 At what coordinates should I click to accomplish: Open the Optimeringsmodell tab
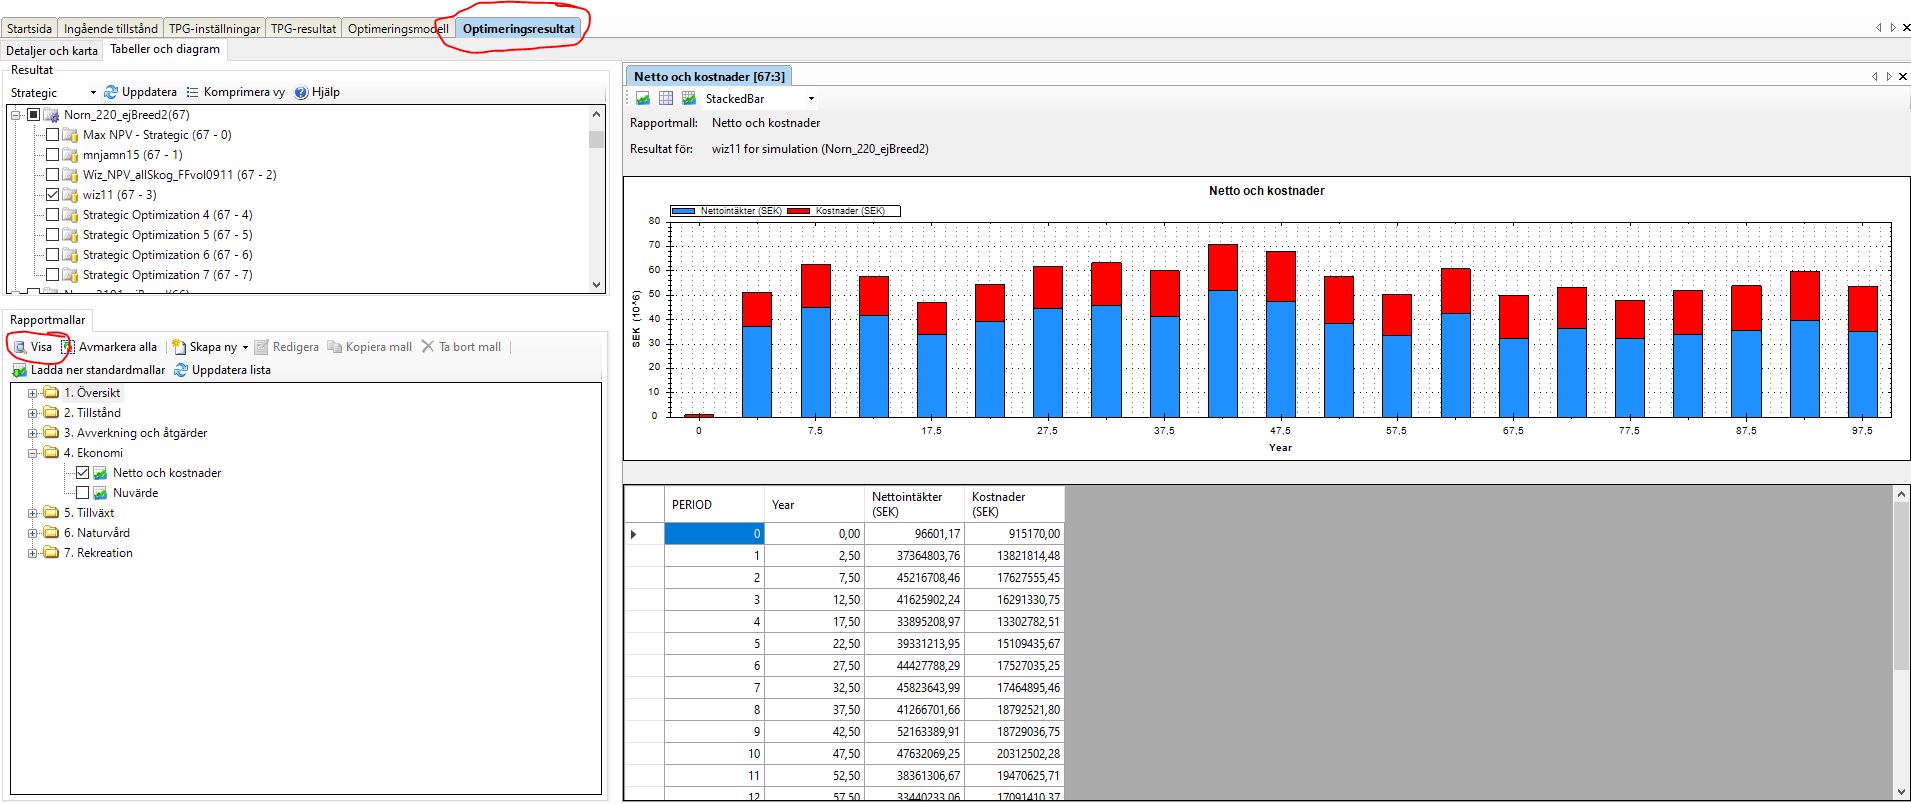(x=397, y=29)
